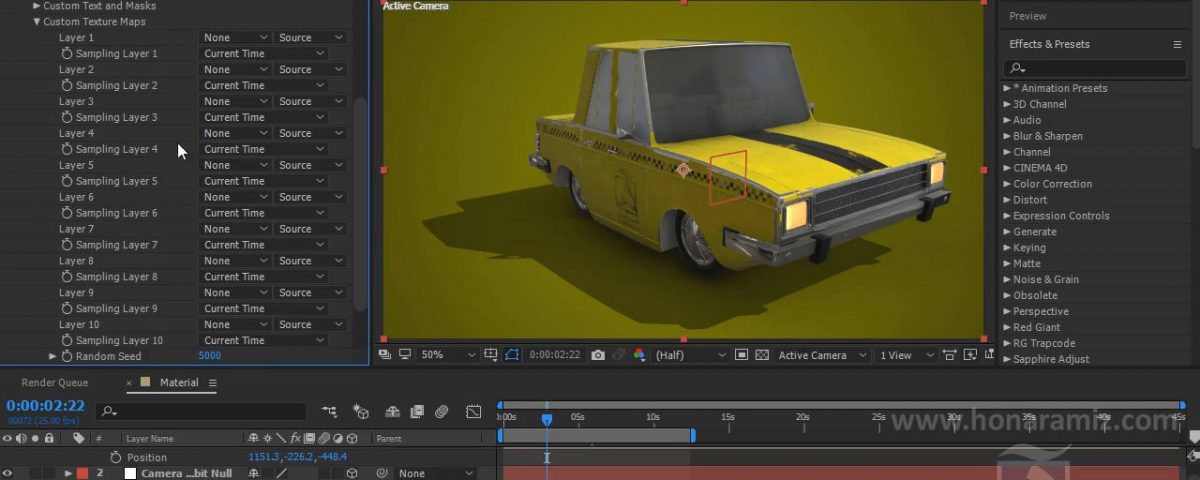Close the Material timeline tab
1200x480 pixels.
129,383
